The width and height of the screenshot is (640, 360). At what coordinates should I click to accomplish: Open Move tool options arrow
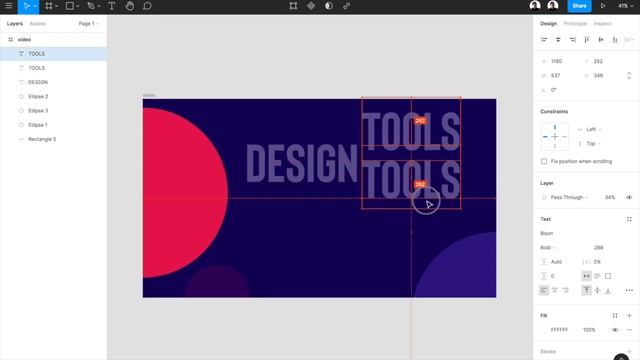(x=35, y=7)
